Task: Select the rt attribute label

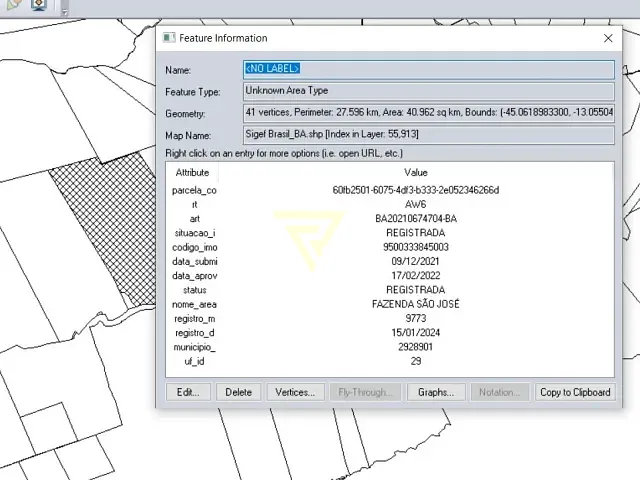Action: [195, 204]
